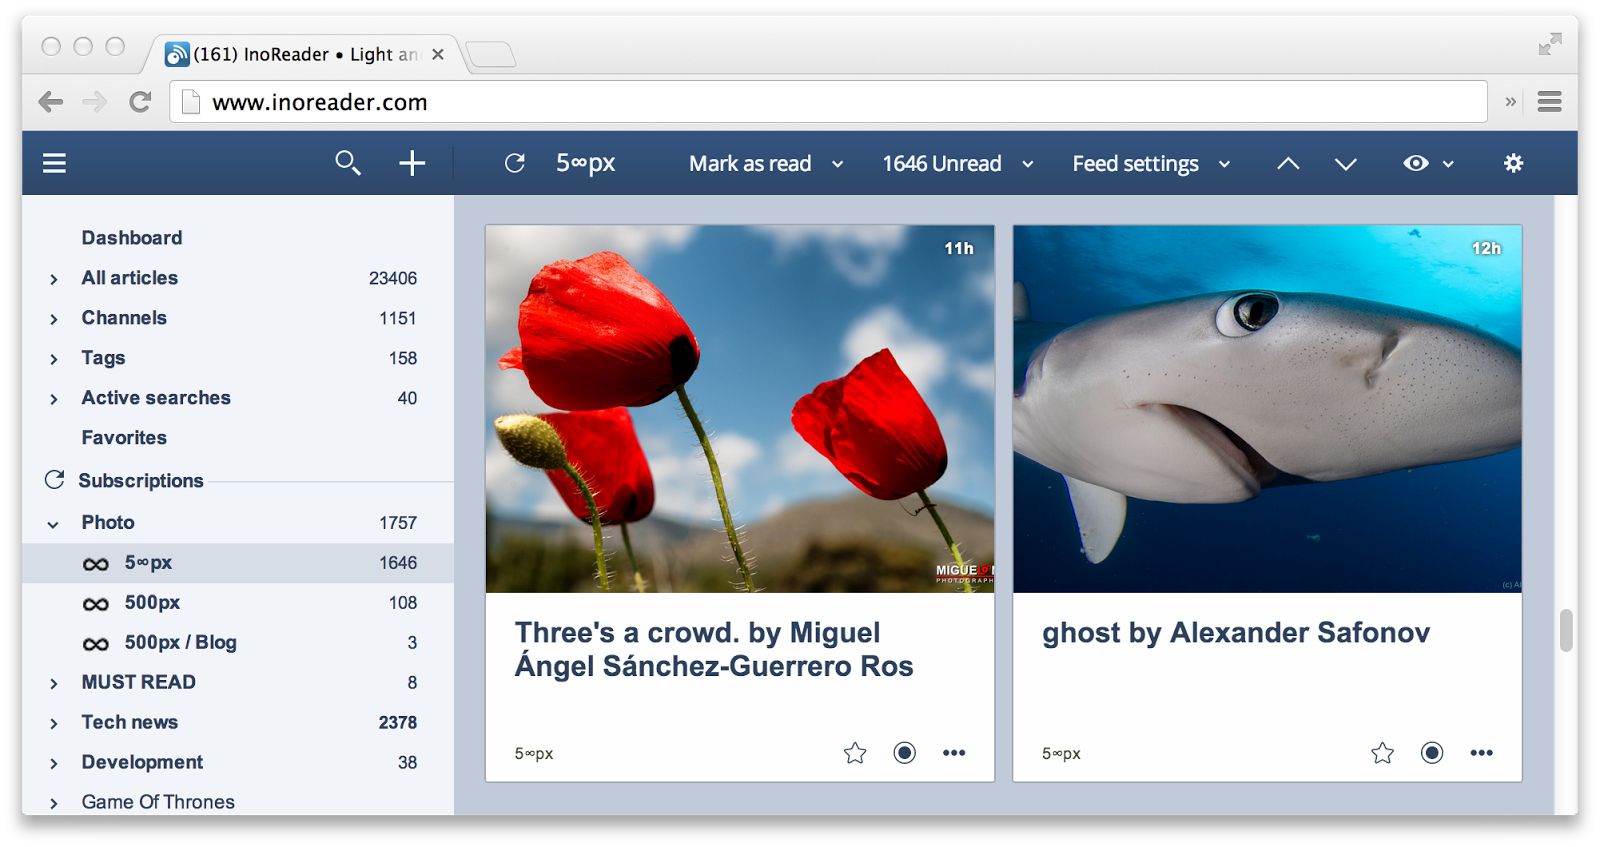This screenshot has width=1600, height=847.
Task: Open the MUST READ folder label
Action: pos(139,682)
